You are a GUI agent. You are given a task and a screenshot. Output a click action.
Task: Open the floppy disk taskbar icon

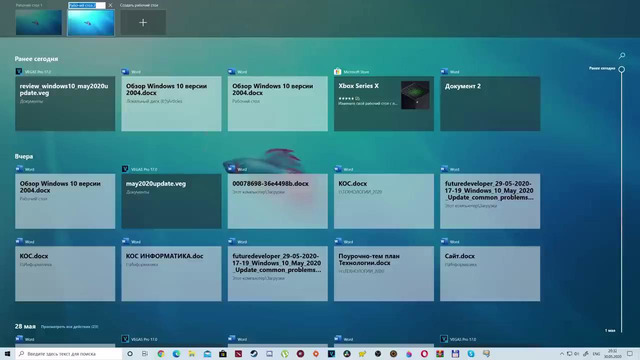coord(456,354)
